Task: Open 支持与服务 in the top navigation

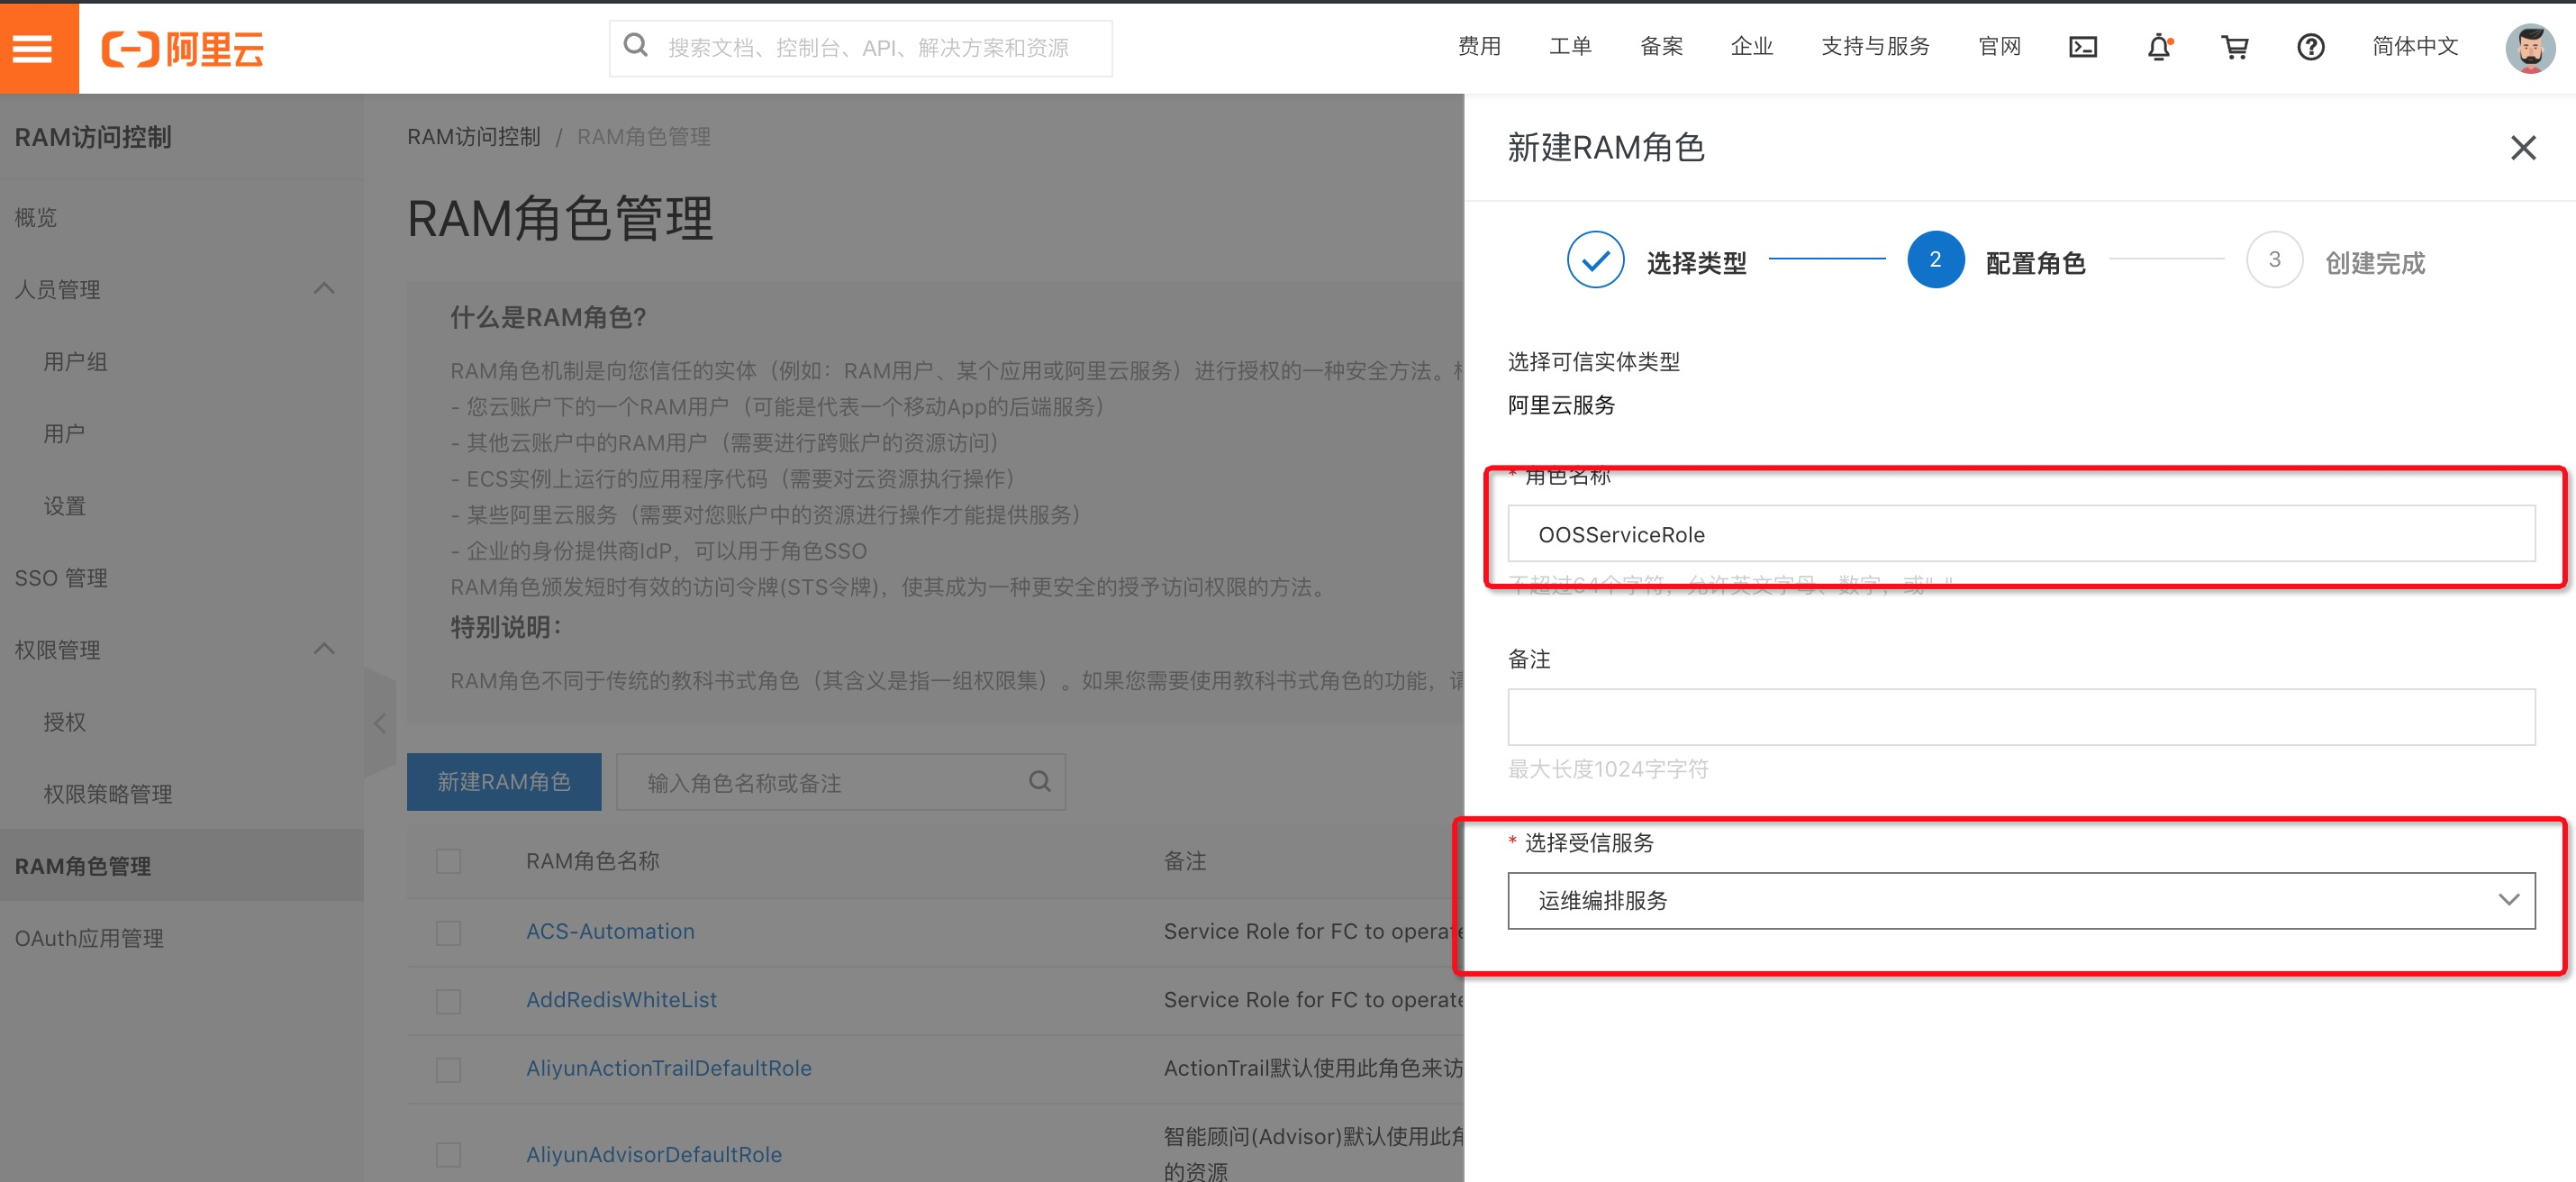Action: click(x=1875, y=46)
